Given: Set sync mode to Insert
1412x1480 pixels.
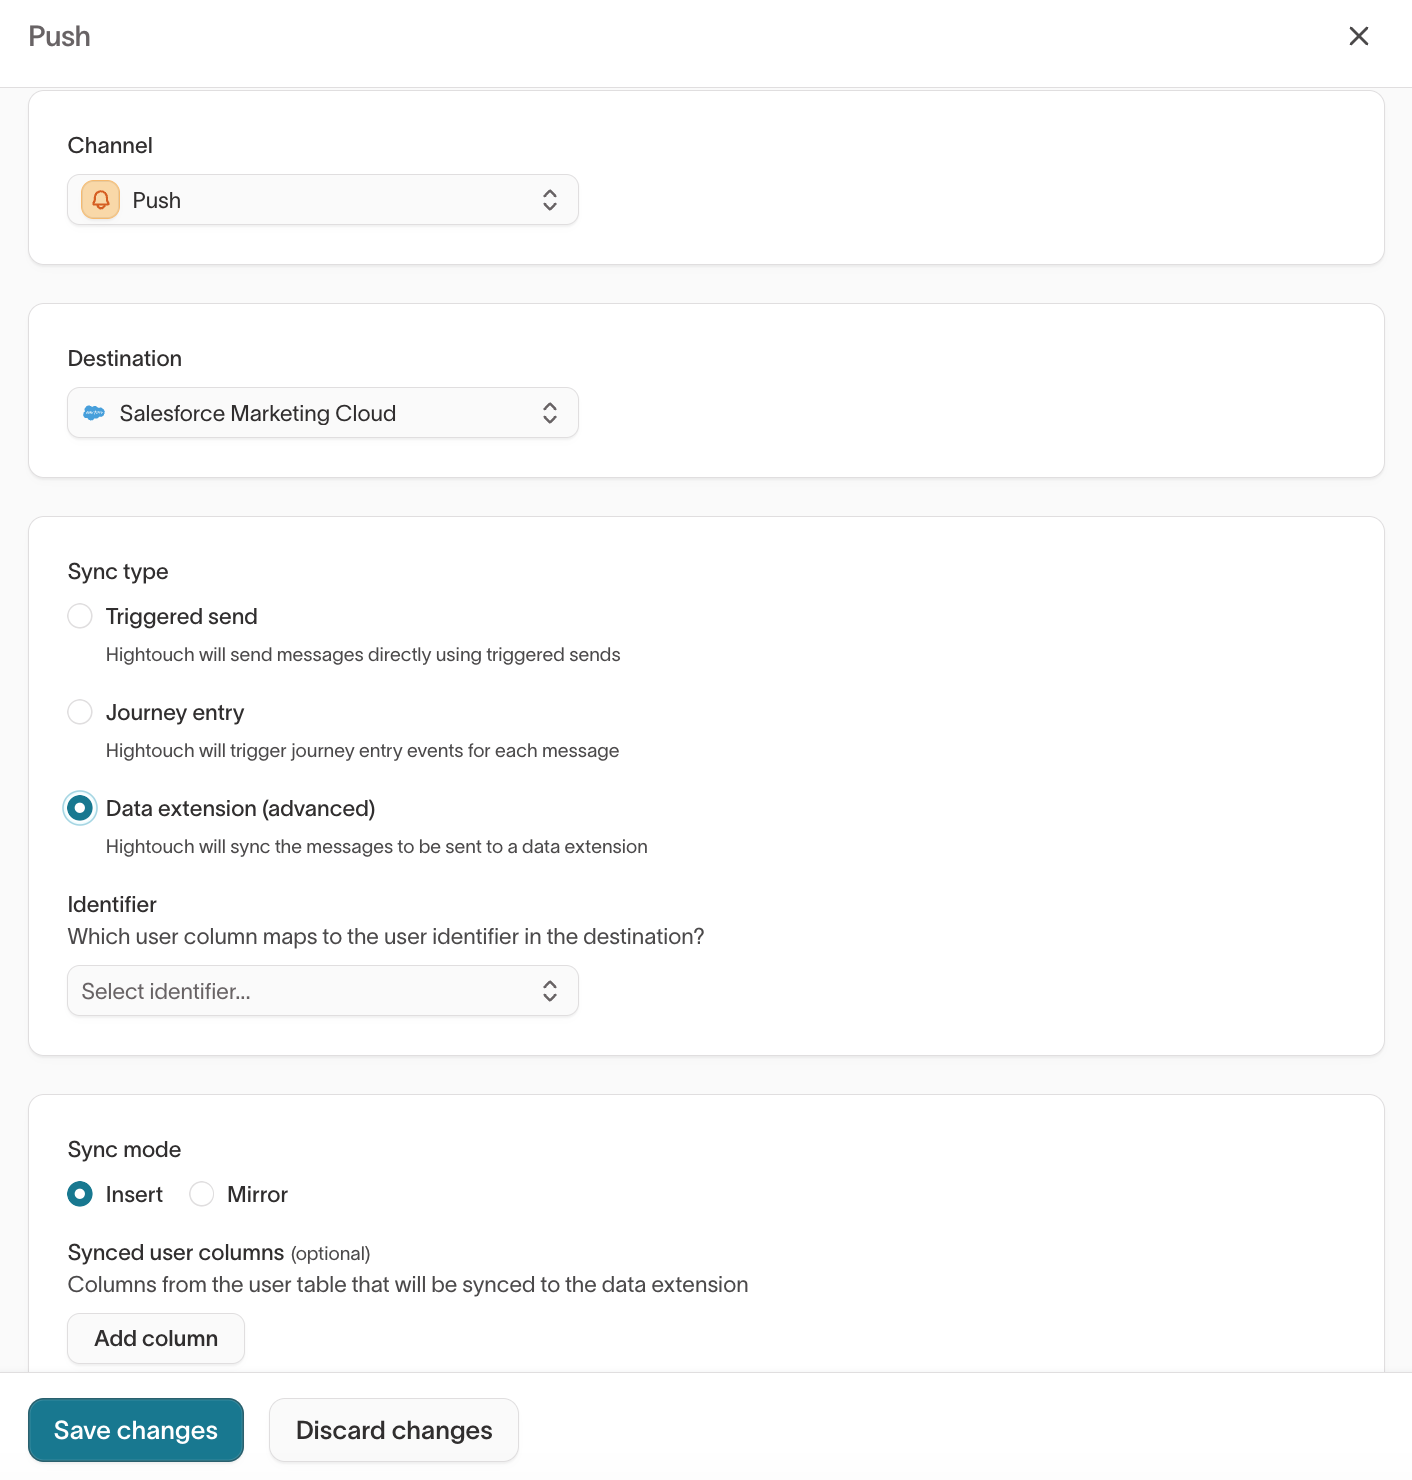Looking at the screenshot, I should pyautogui.click(x=80, y=1194).
